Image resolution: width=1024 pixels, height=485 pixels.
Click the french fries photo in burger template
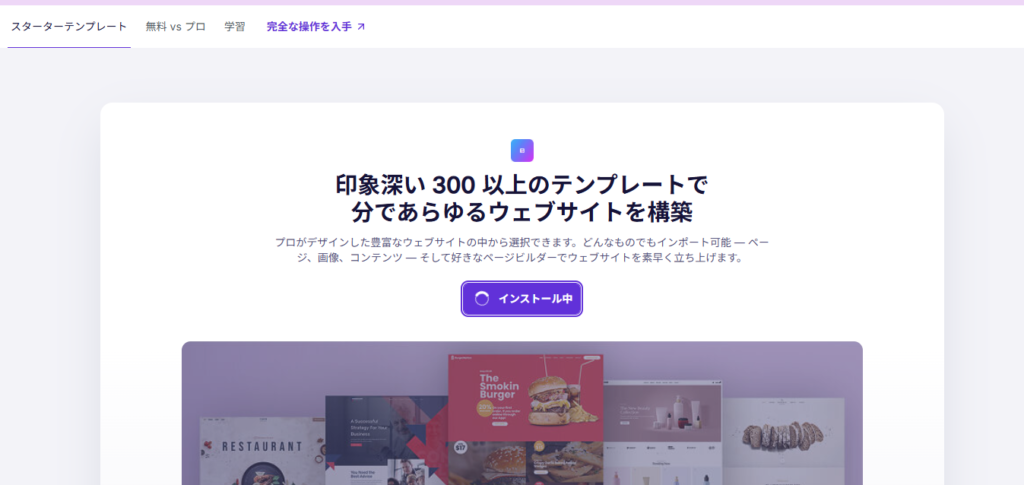coord(565,463)
